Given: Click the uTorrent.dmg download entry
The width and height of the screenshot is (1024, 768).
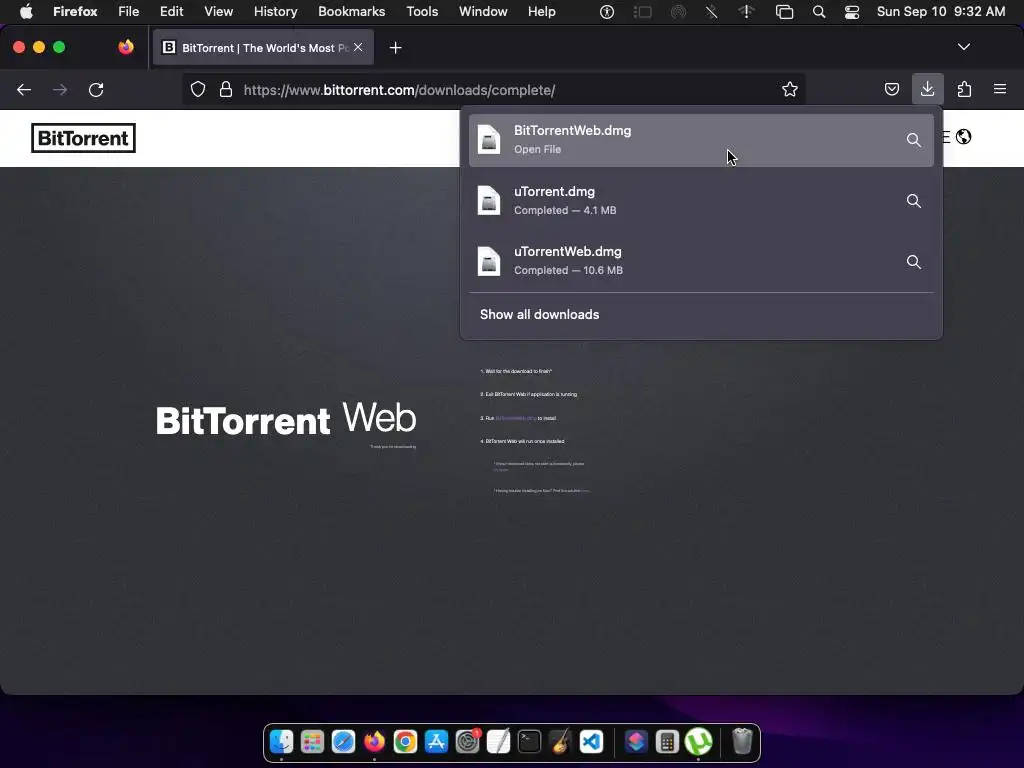Looking at the screenshot, I should (x=701, y=200).
